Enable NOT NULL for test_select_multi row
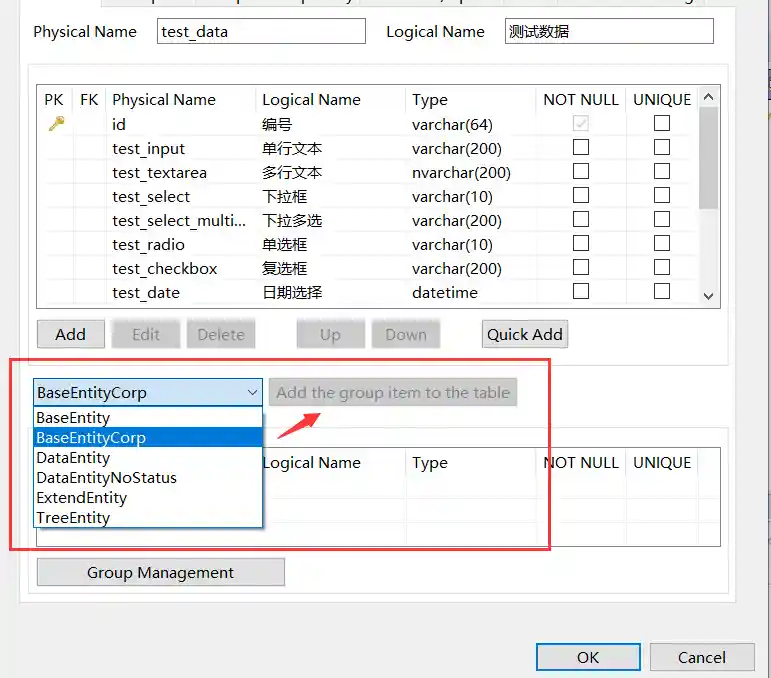The width and height of the screenshot is (771, 678). 581,219
